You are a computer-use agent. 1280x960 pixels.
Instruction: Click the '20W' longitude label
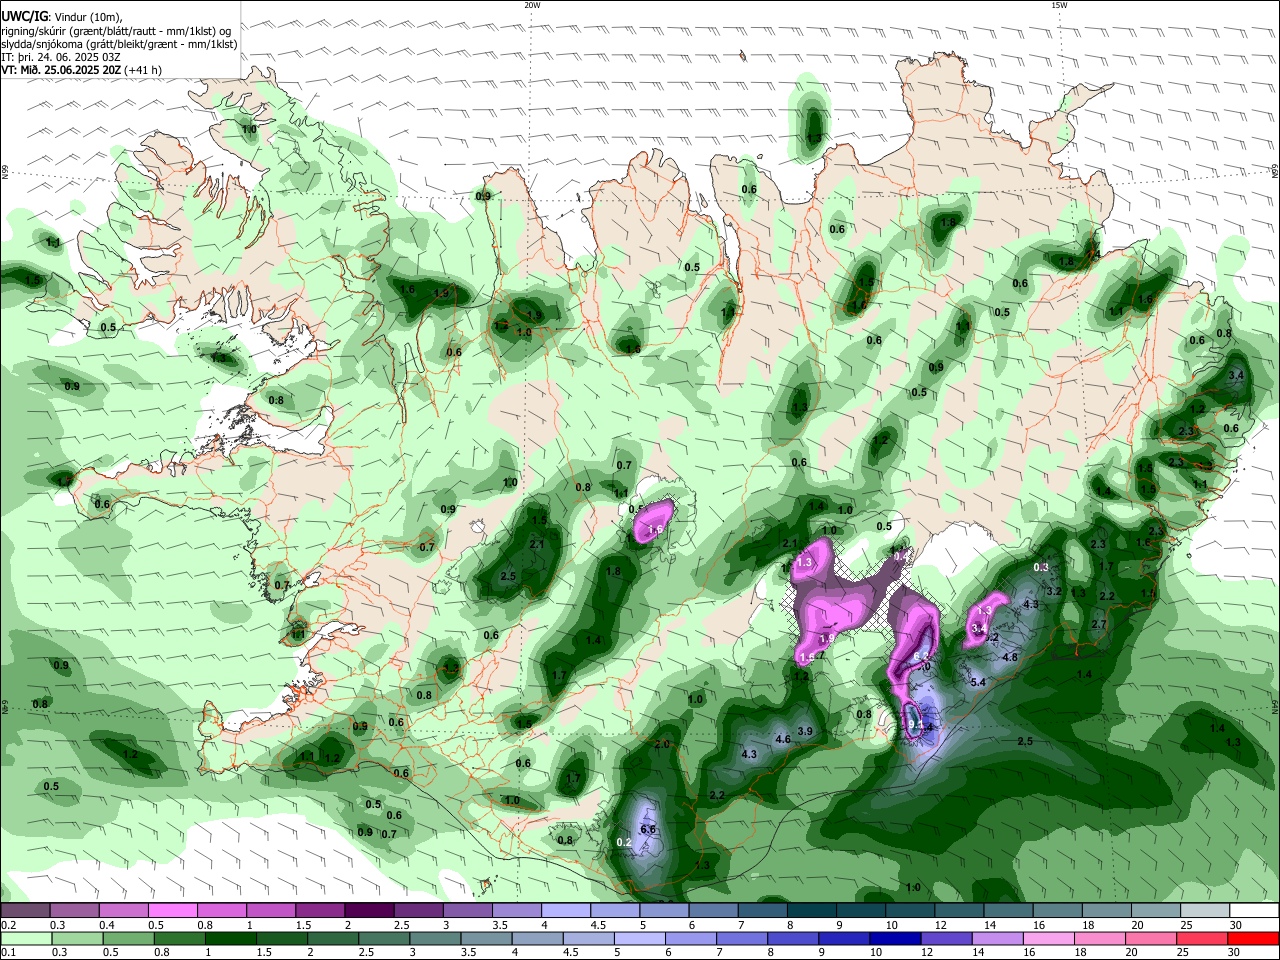pyautogui.click(x=532, y=5)
